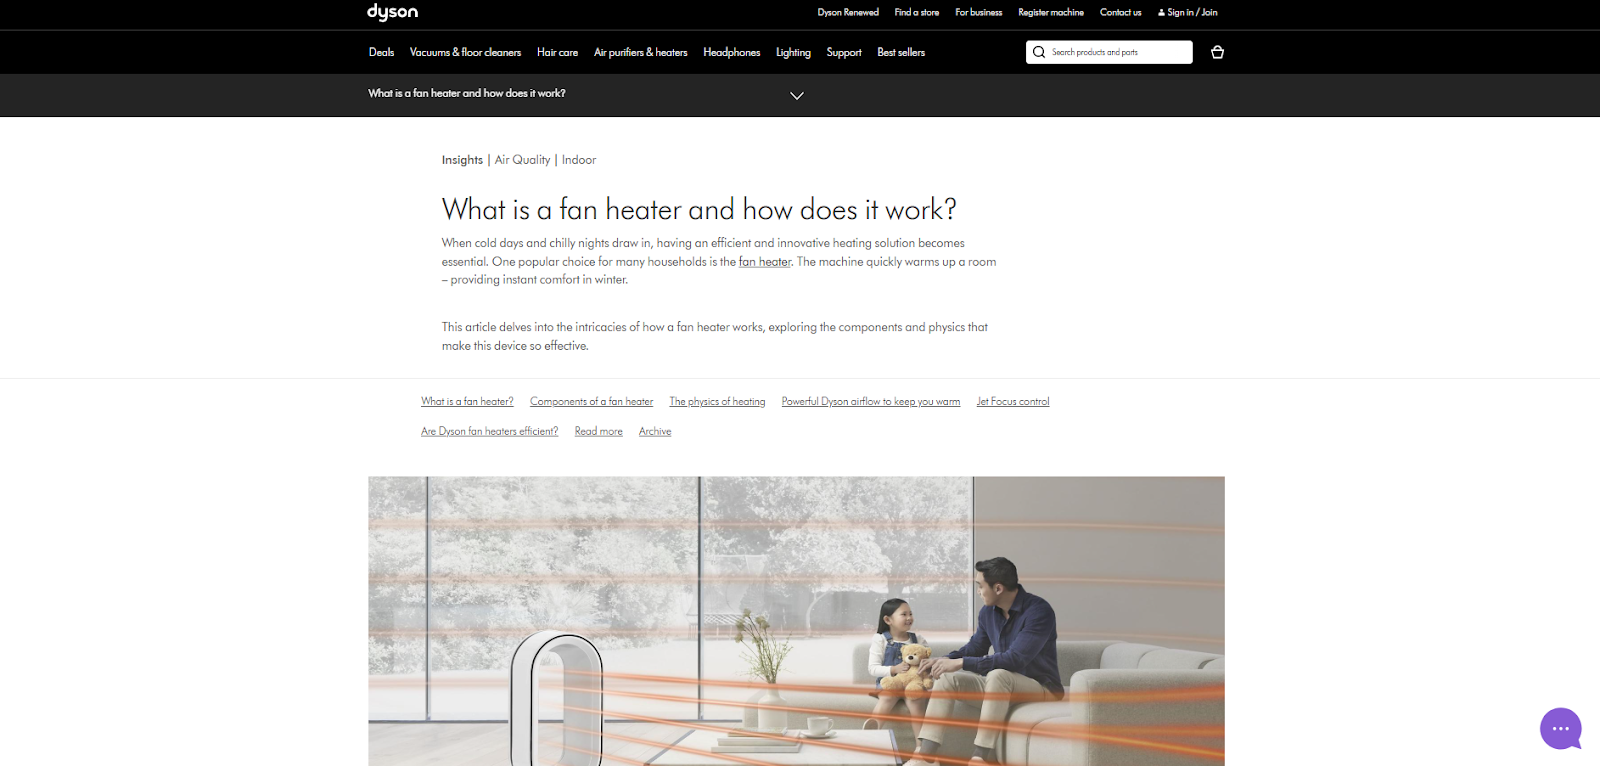Open the Lighting menu
The height and width of the screenshot is (766, 1600).
(x=793, y=52)
